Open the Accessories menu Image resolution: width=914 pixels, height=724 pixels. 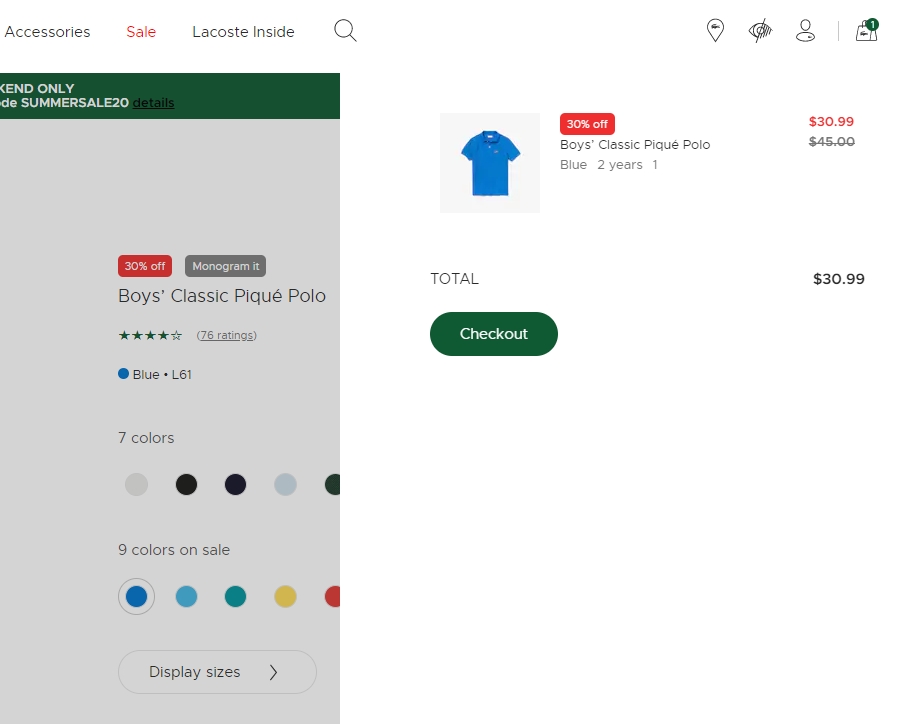coord(47,31)
